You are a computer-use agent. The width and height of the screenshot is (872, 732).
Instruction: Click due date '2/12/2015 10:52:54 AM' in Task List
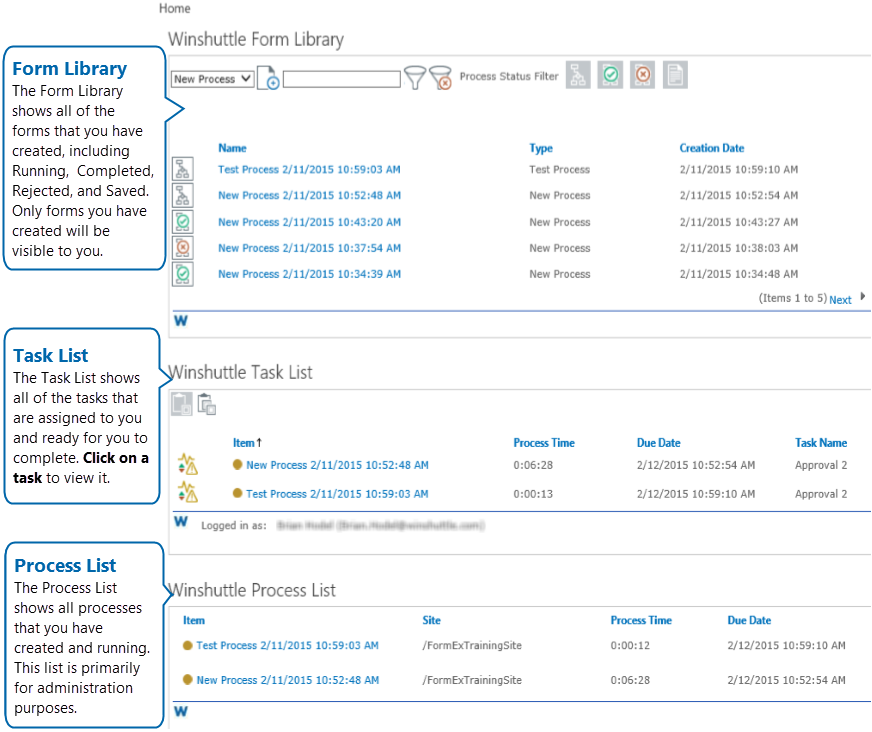(696, 465)
